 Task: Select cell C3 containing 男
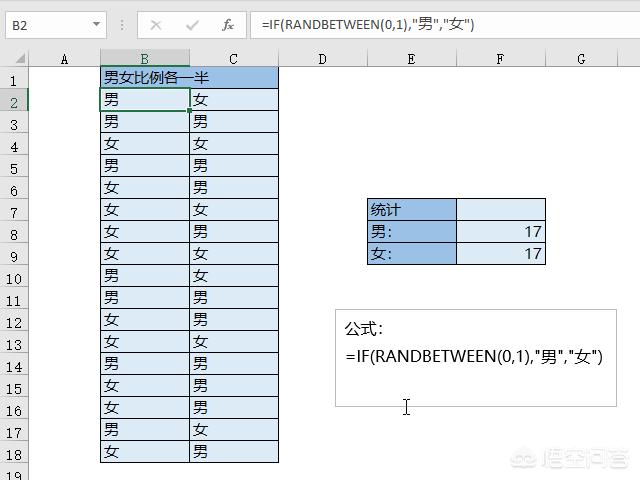click(234, 122)
